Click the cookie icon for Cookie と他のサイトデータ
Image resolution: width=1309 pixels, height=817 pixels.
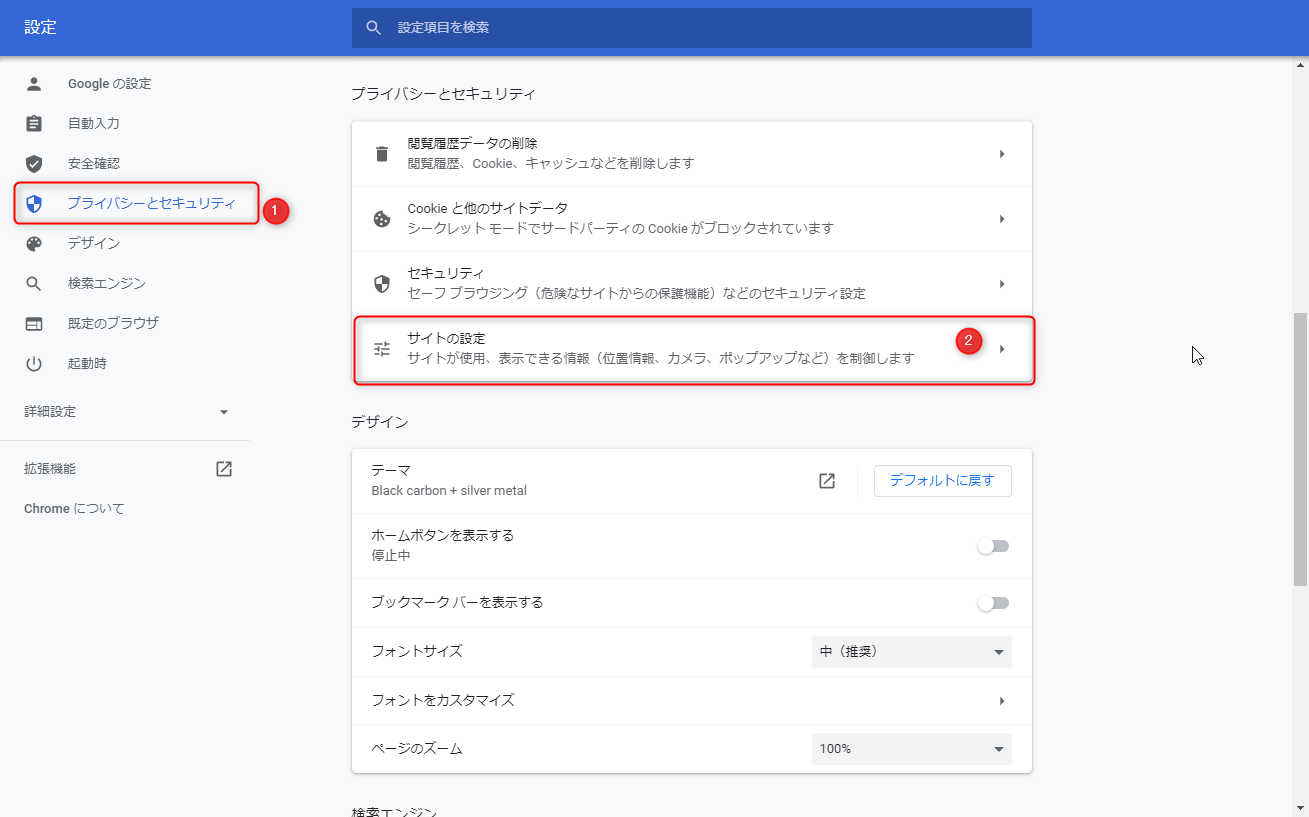381,219
